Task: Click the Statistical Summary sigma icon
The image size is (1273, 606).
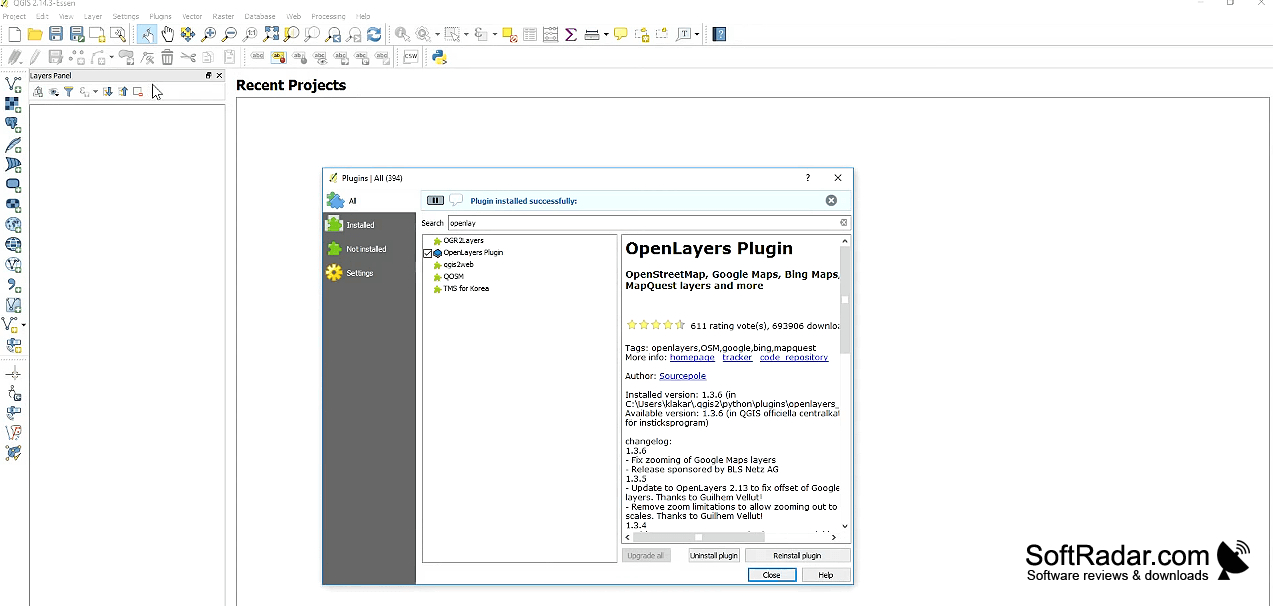Action: point(571,34)
